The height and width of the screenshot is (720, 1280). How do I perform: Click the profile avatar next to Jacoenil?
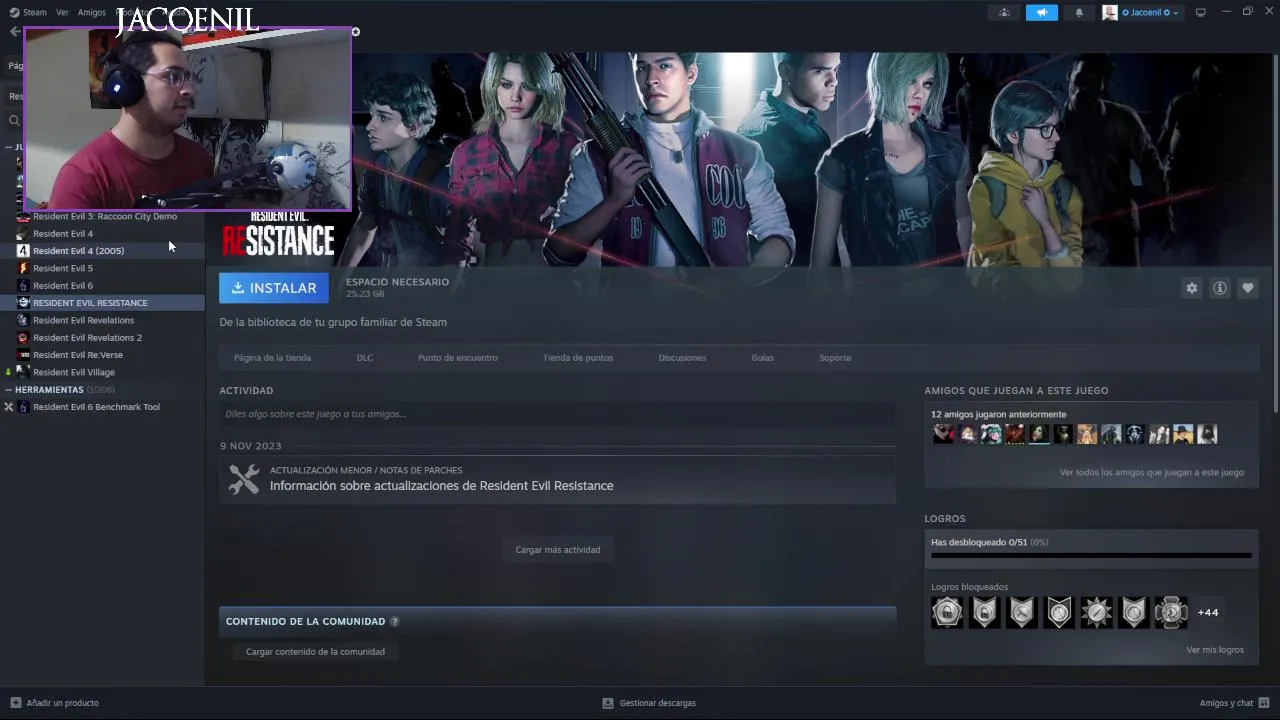coord(1110,12)
